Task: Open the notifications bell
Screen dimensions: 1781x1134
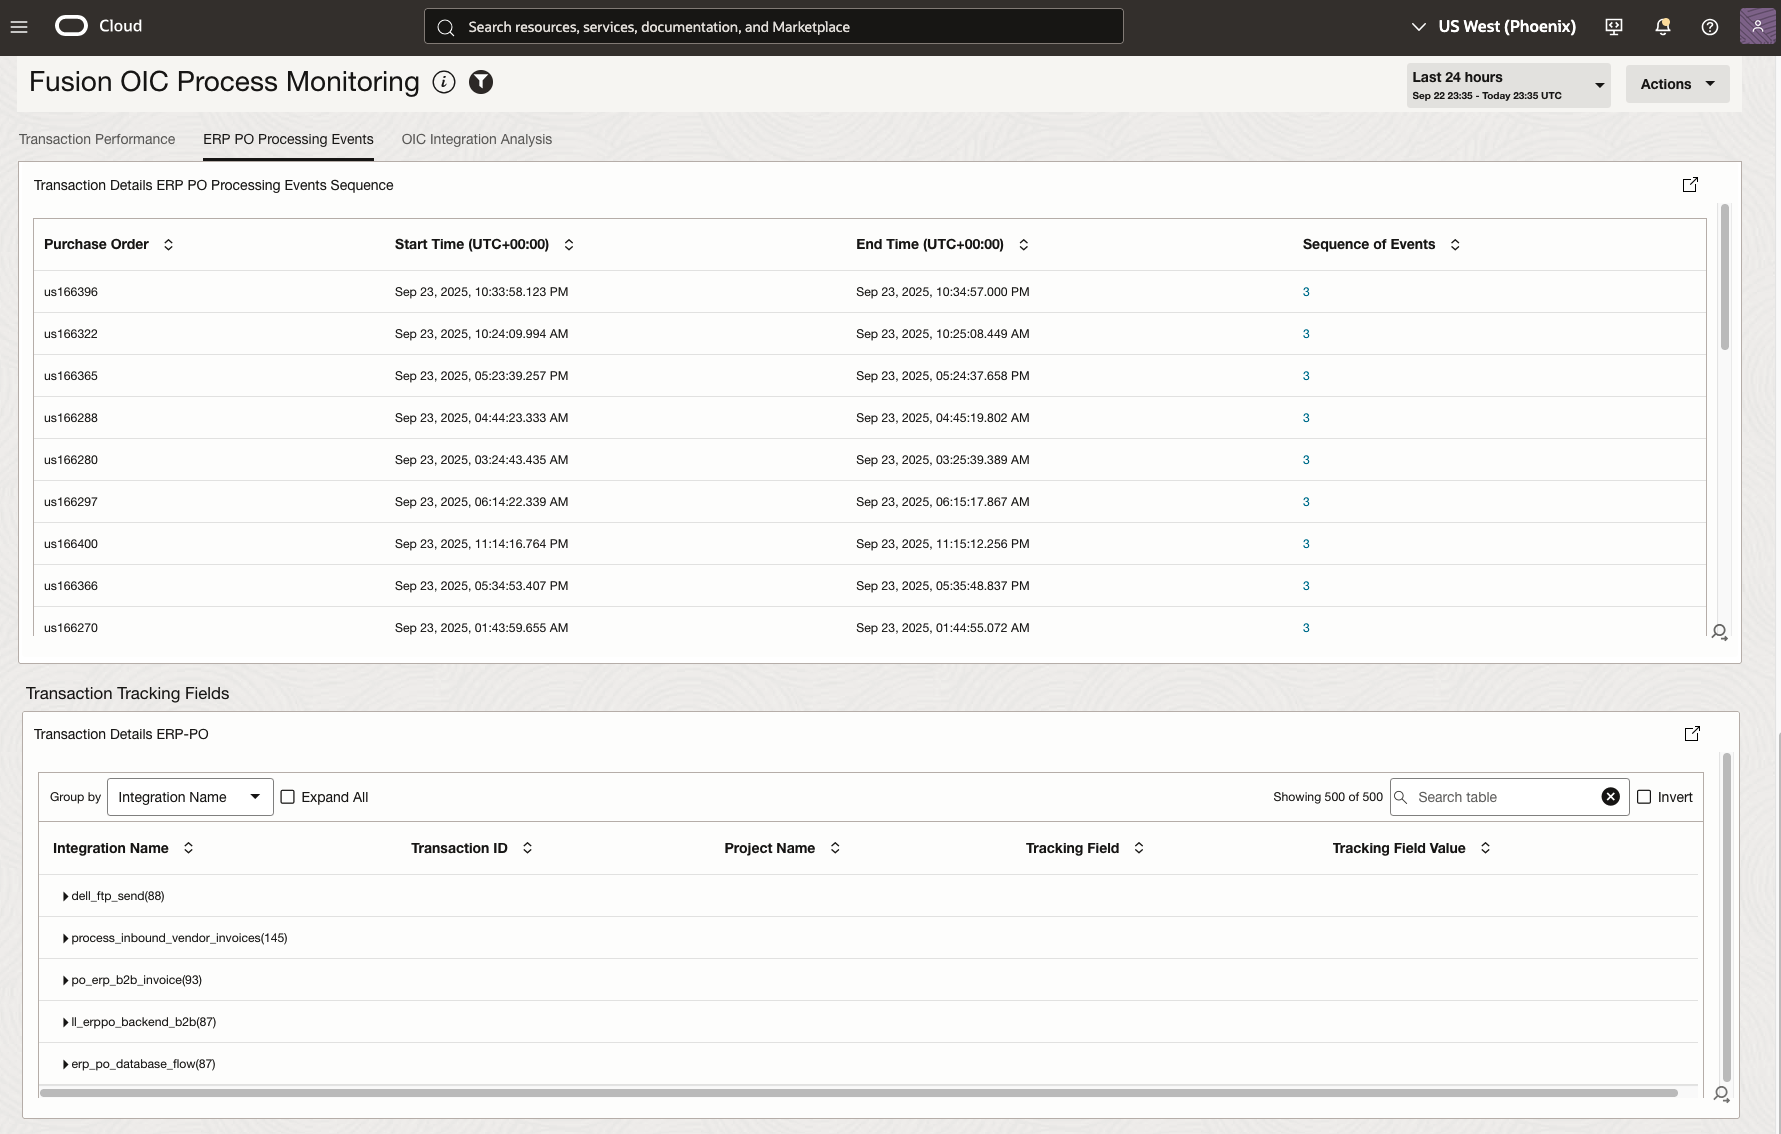Action: [1662, 27]
